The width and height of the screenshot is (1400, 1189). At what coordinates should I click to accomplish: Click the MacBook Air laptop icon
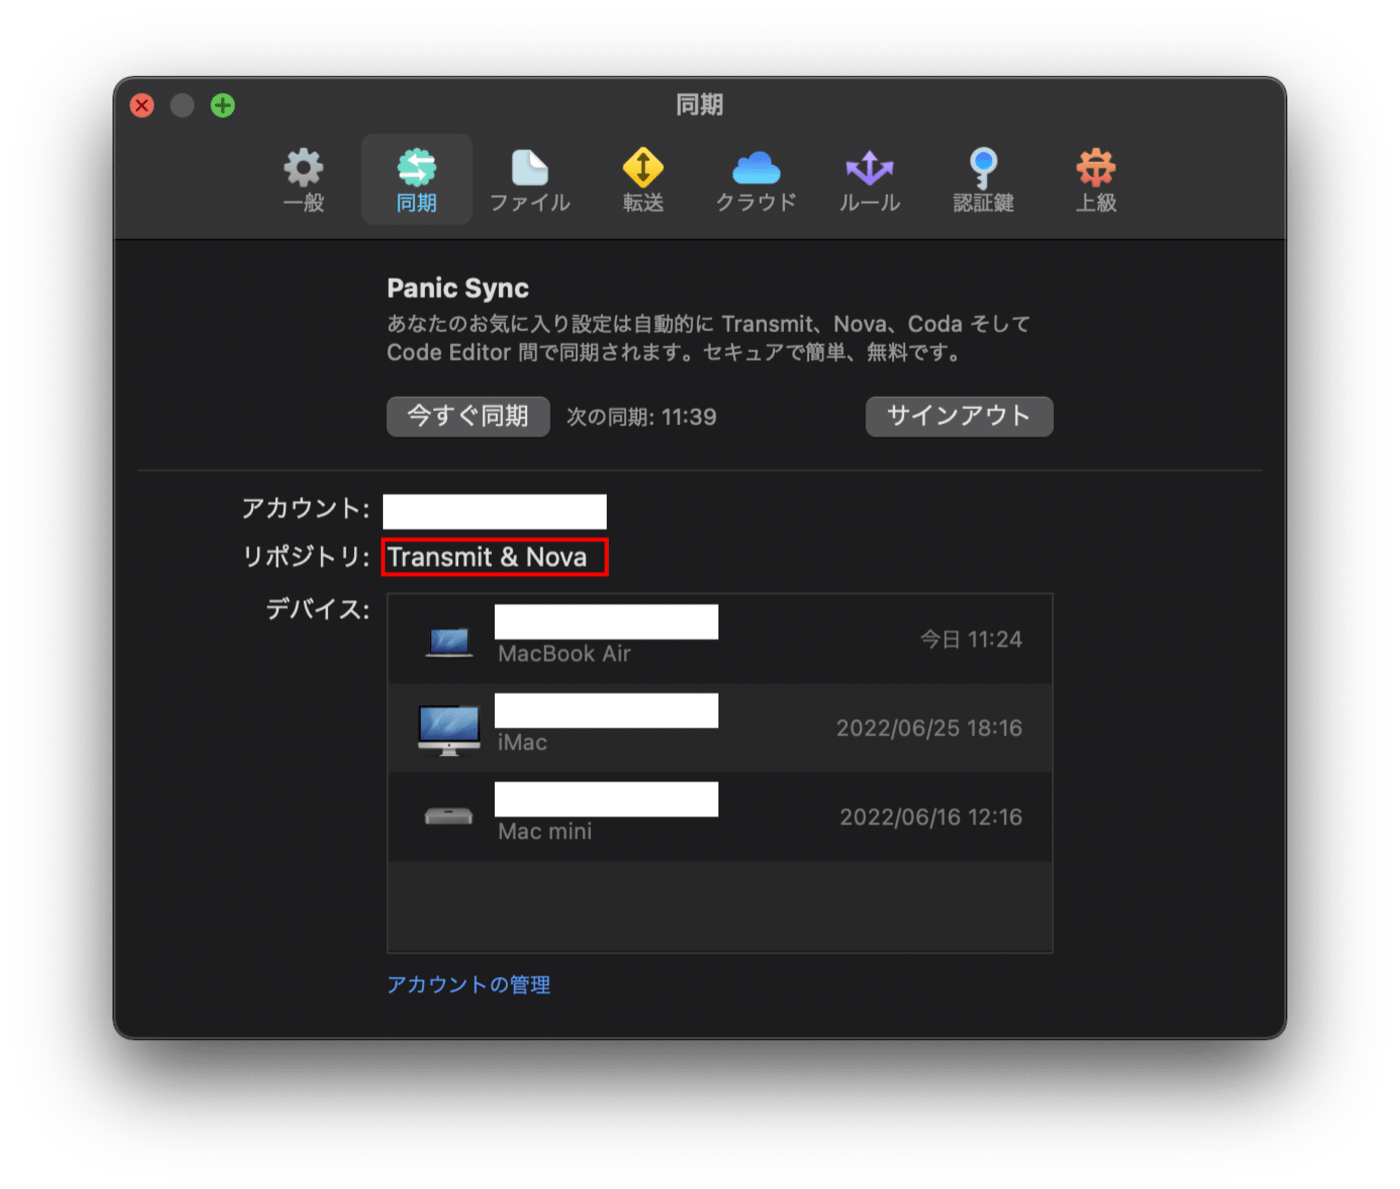449,642
